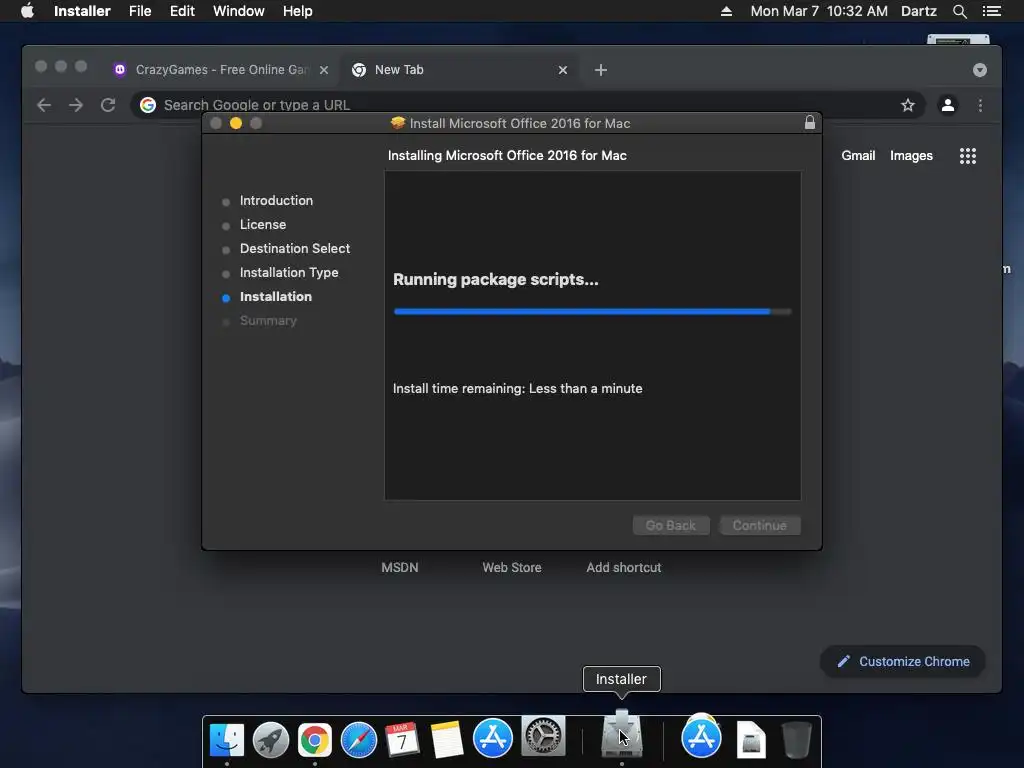Open Chrome three-dot menu
The image size is (1024, 768).
pos(980,105)
